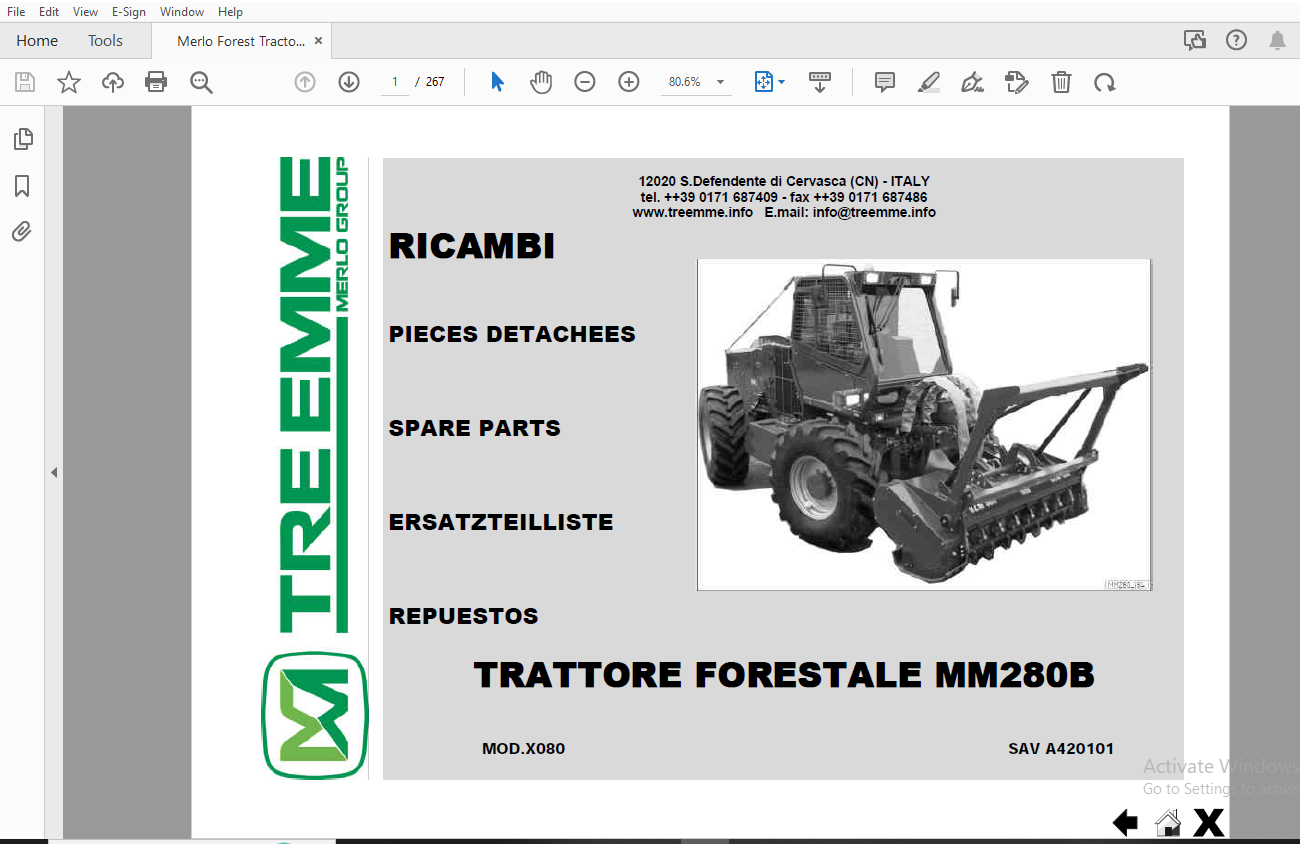Screen dimensions: 1300x844
Task: Star this file as favorite
Action: click(69, 82)
